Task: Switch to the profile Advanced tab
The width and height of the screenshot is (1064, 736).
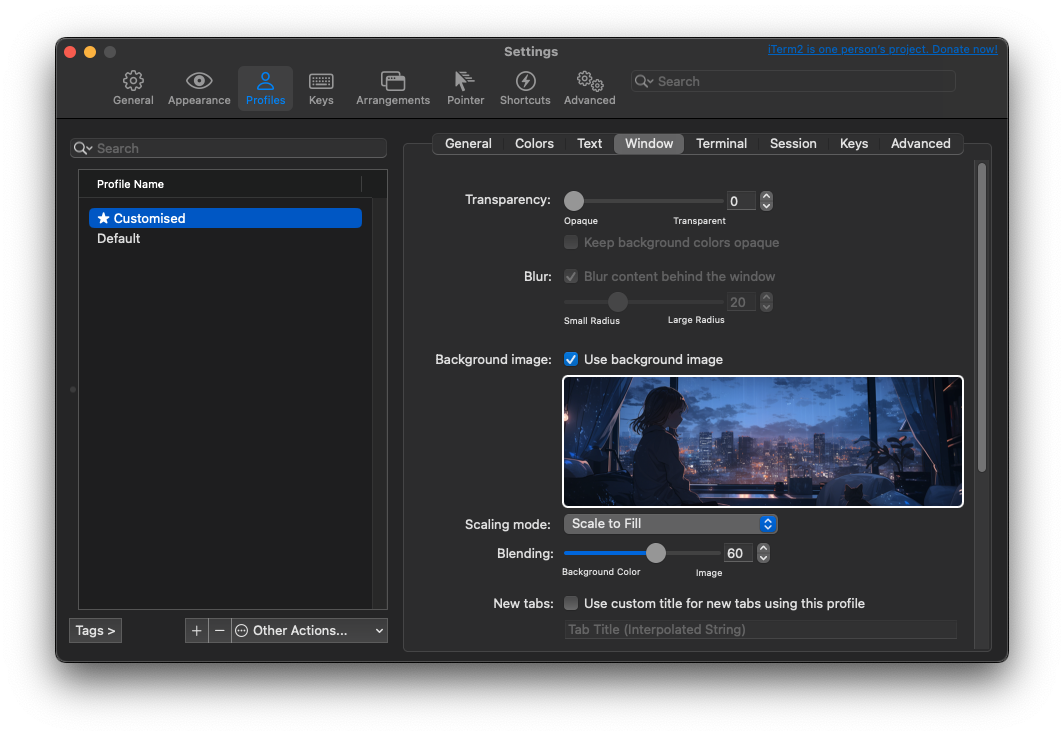Action: click(920, 143)
